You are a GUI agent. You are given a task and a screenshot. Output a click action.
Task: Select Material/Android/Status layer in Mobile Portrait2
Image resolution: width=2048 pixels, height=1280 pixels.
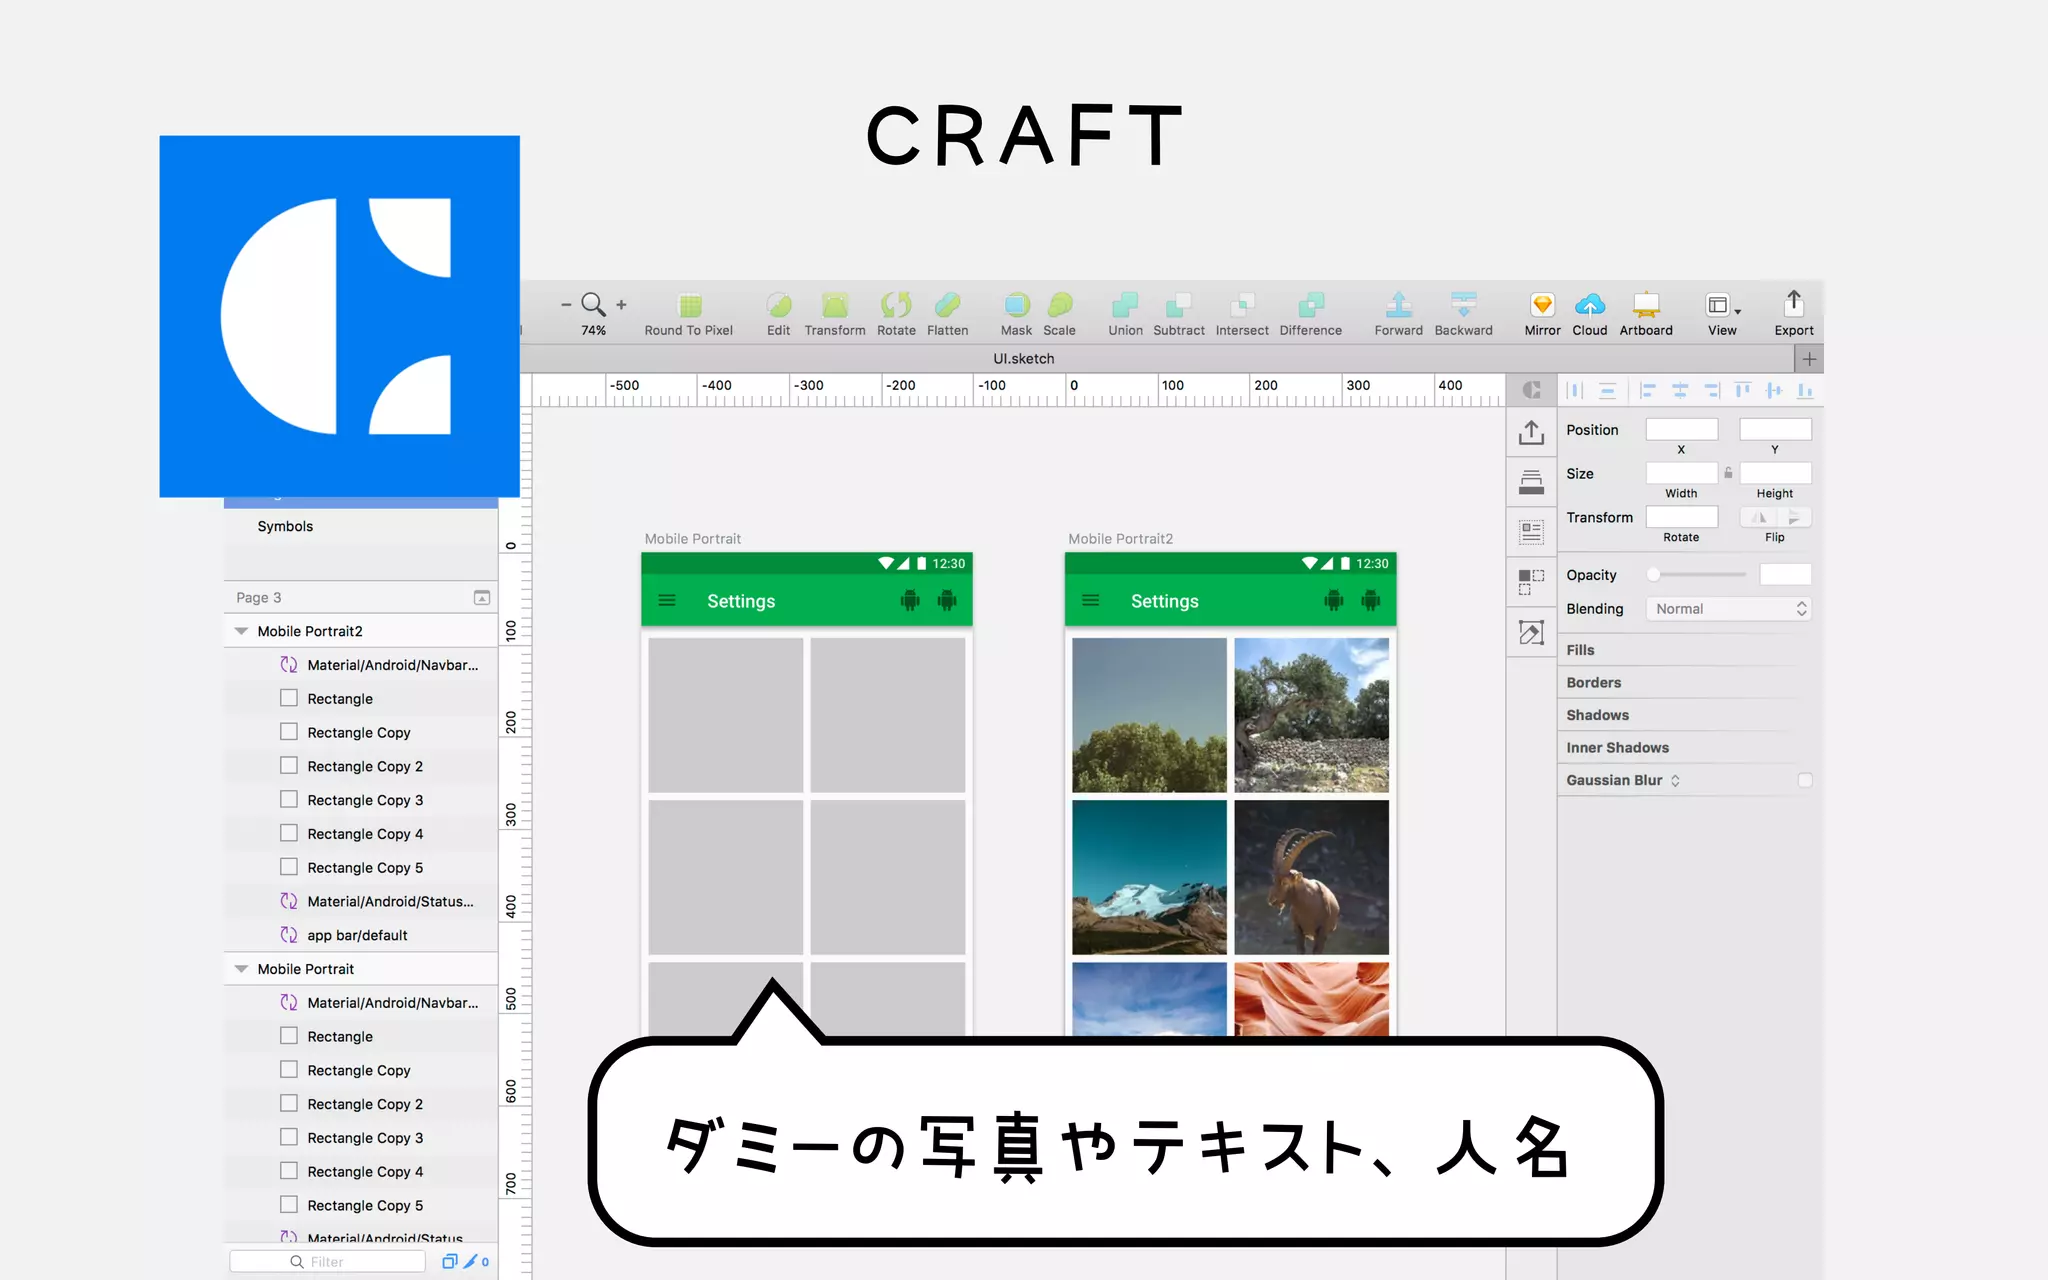pos(360,901)
